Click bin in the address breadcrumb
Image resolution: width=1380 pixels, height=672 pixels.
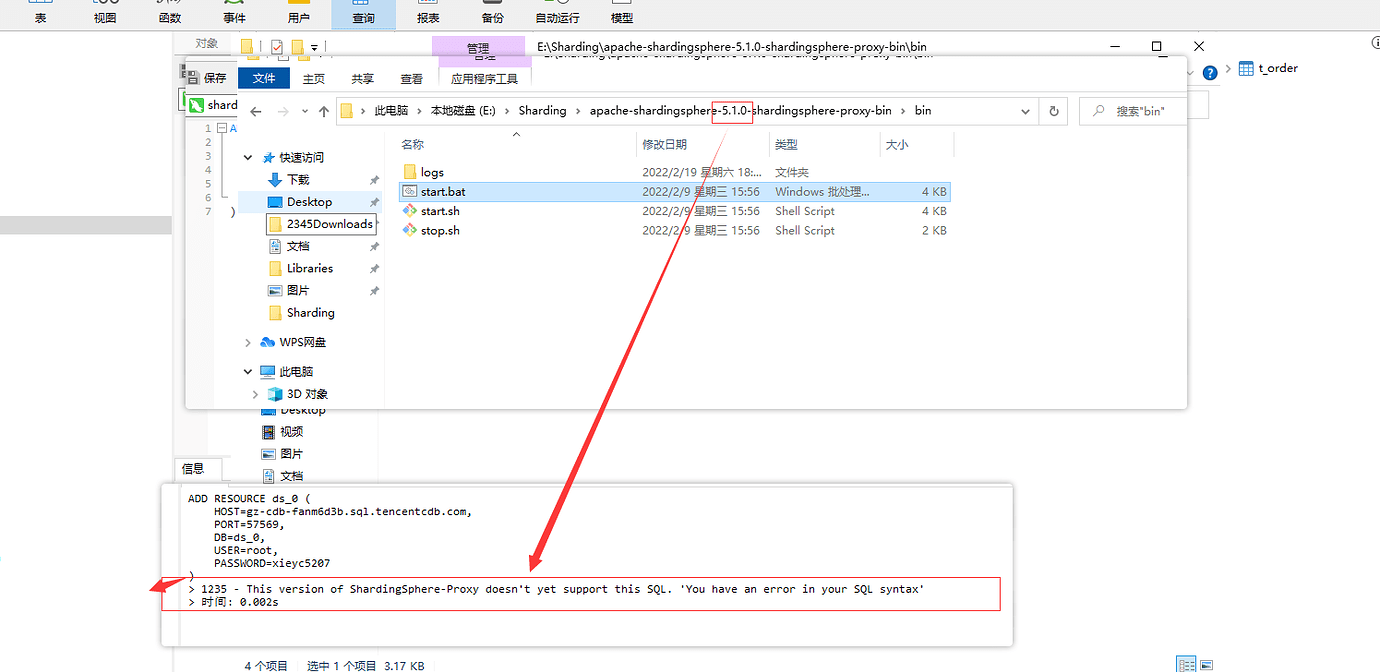pos(923,111)
